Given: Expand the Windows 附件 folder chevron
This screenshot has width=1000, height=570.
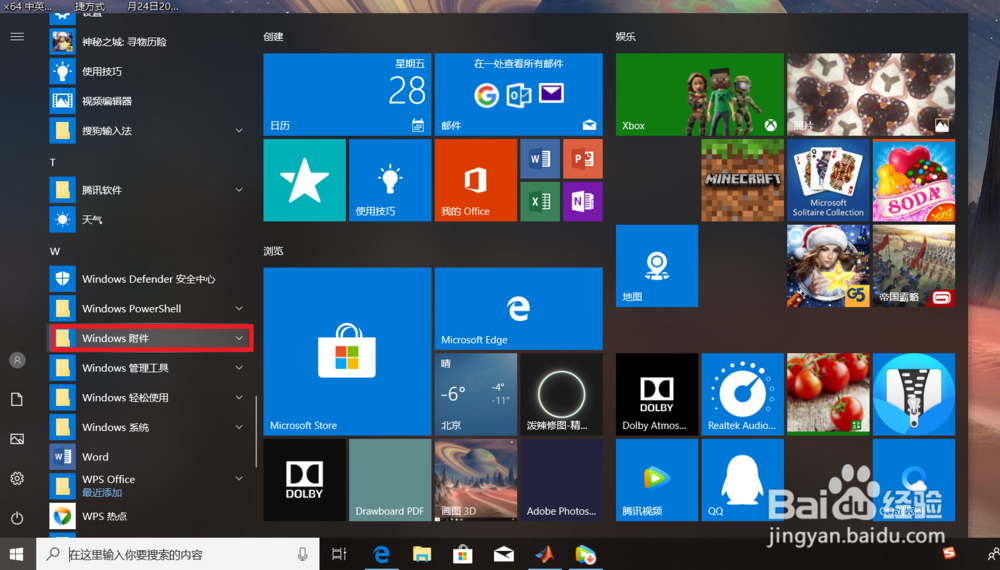Looking at the screenshot, I should click(239, 338).
